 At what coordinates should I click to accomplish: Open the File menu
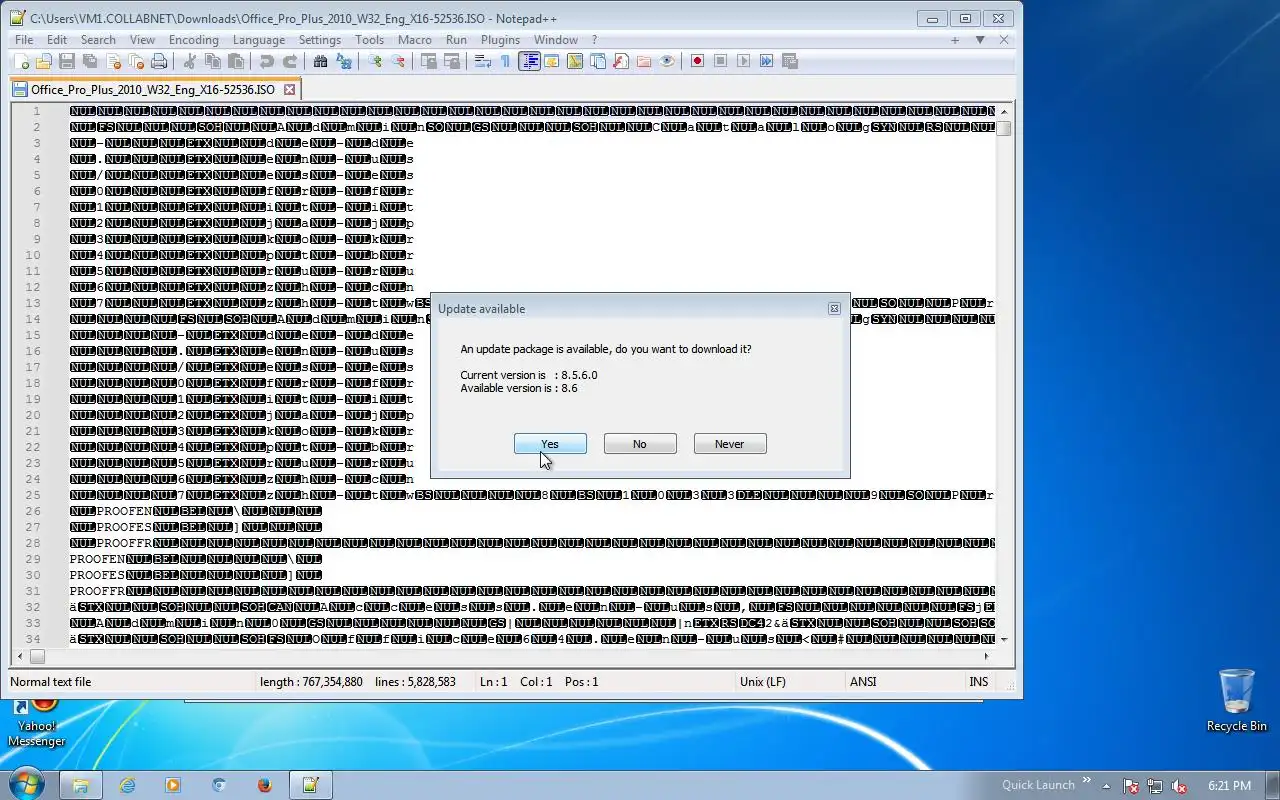[x=24, y=40]
